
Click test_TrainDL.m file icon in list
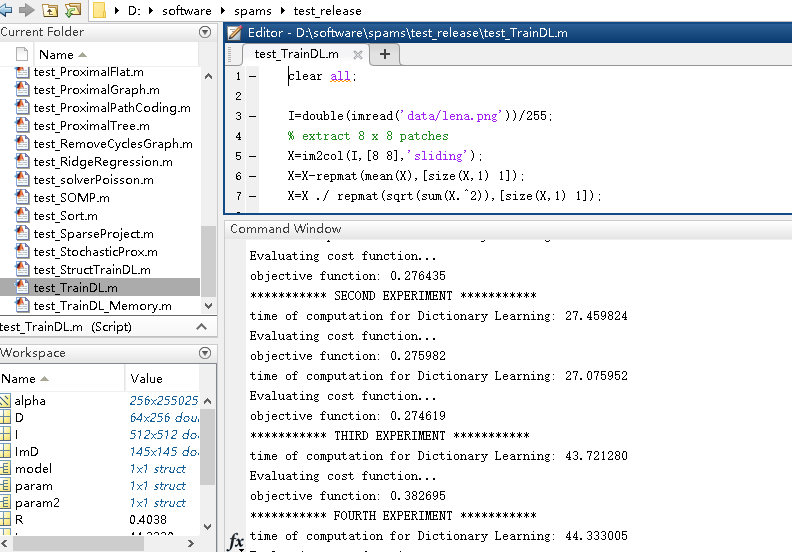tap(22, 287)
